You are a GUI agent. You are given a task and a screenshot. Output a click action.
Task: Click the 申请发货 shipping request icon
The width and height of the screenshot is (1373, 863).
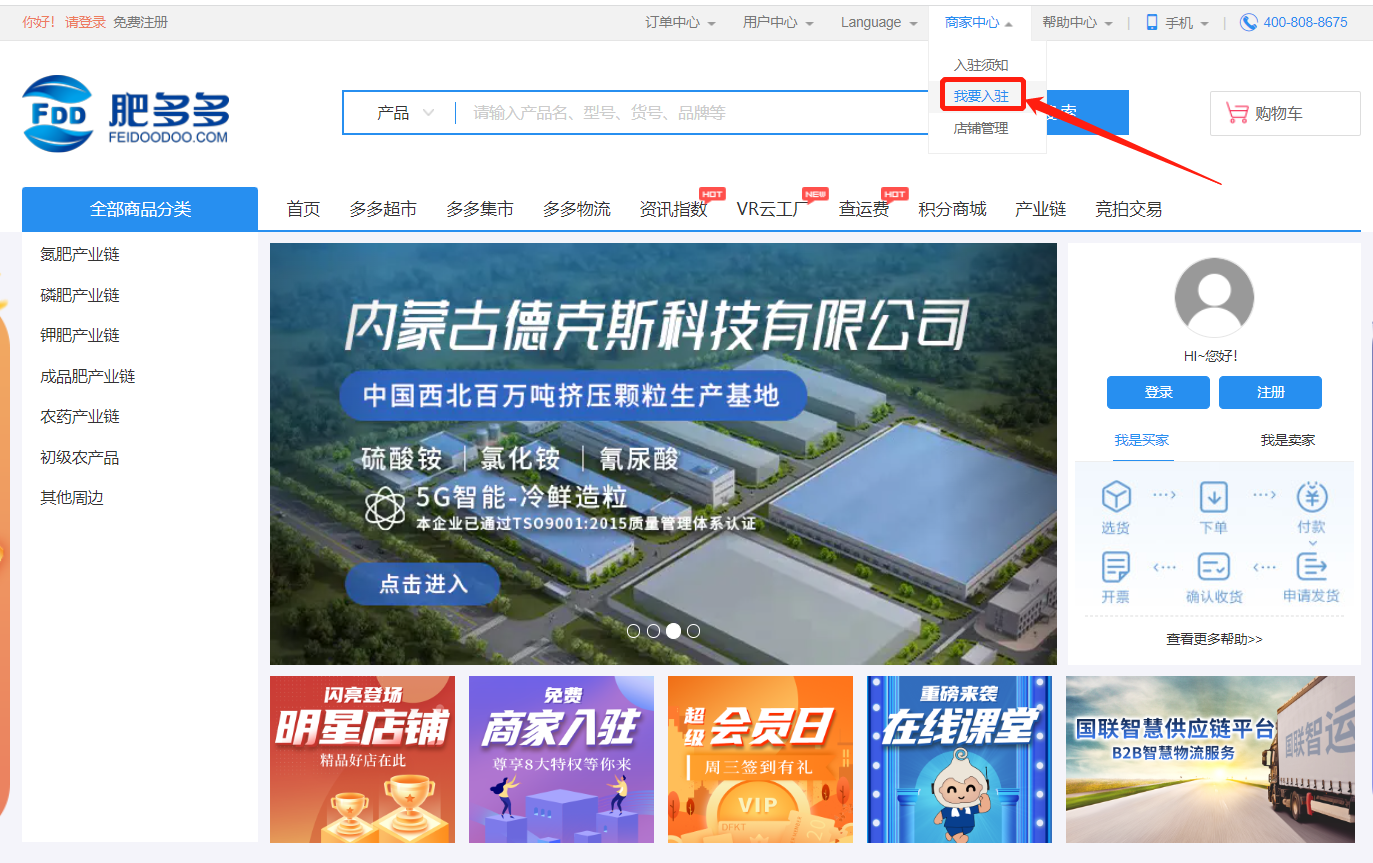click(1312, 567)
